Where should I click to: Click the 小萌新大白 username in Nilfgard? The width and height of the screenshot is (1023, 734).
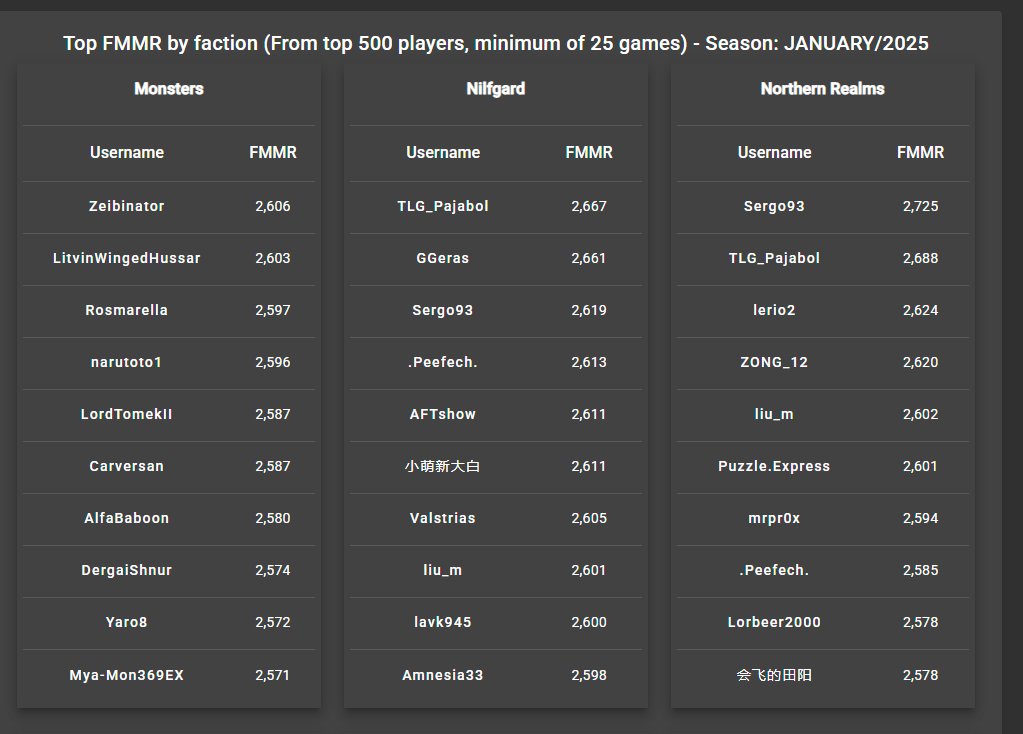pos(443,466)
